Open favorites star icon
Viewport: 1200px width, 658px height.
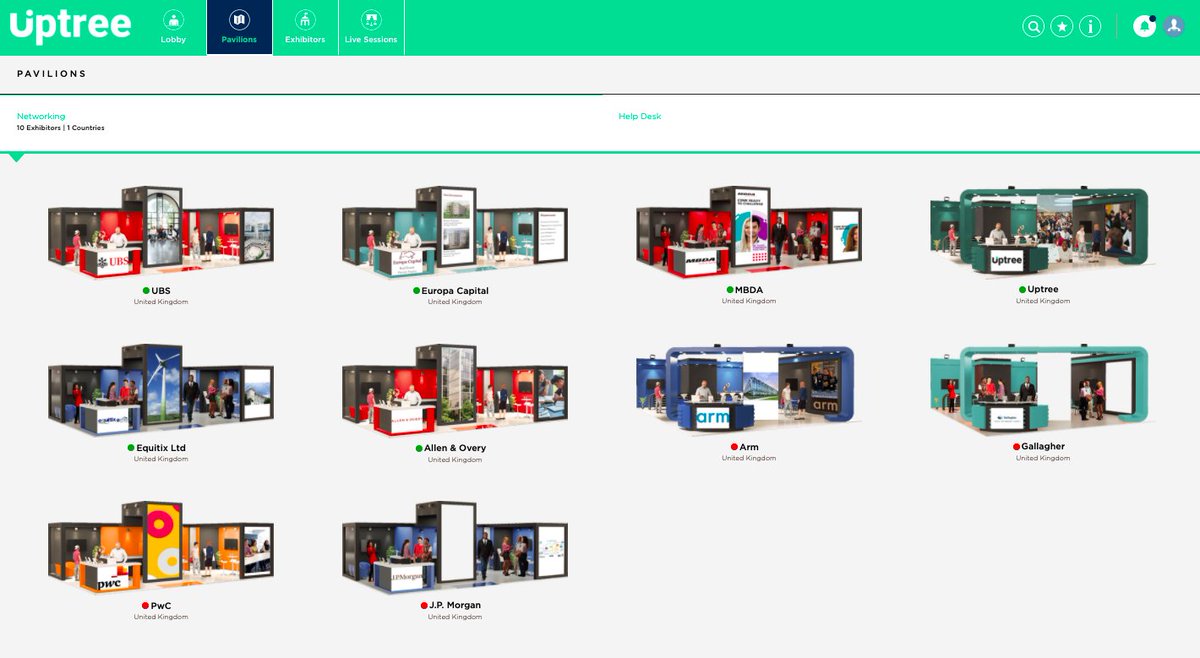(1062, 27)
